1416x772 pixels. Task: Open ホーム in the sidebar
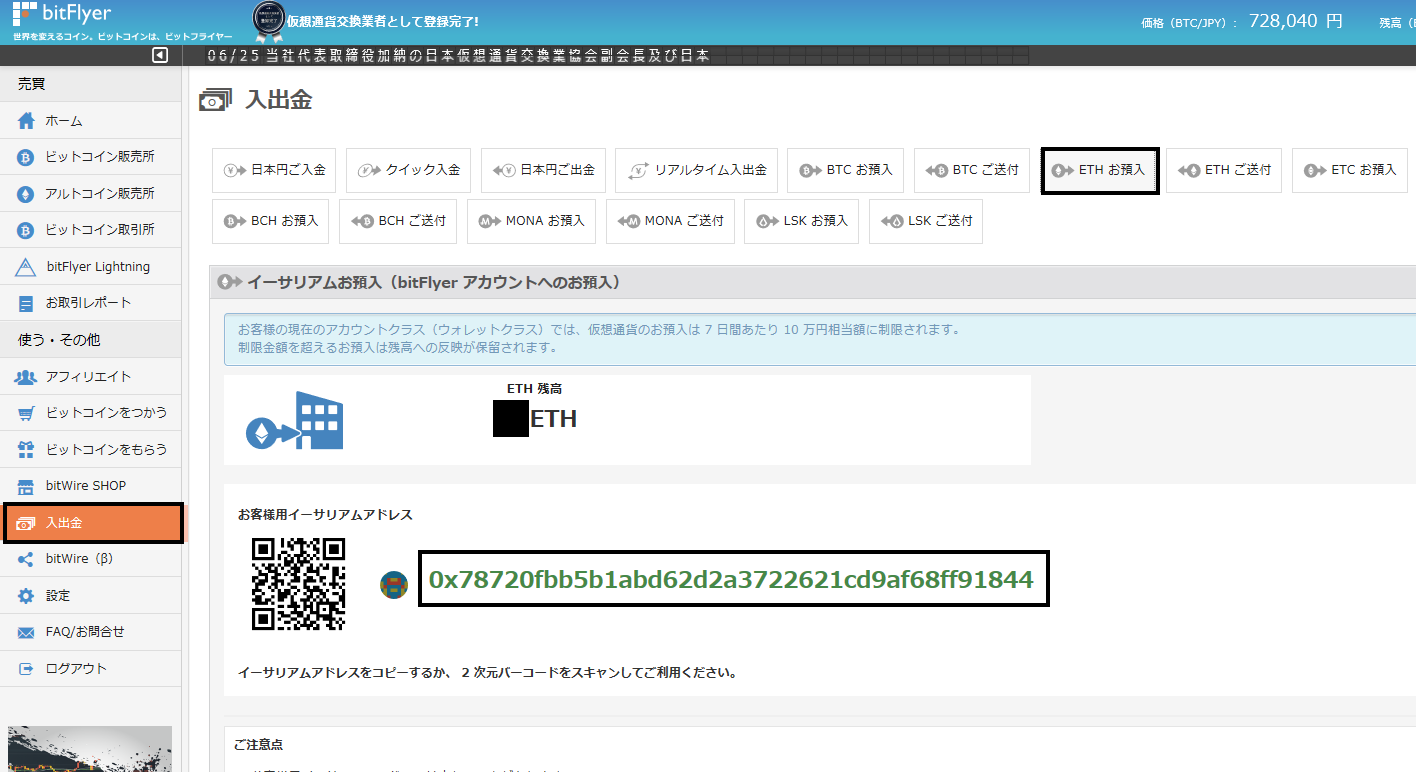point(91,120)
